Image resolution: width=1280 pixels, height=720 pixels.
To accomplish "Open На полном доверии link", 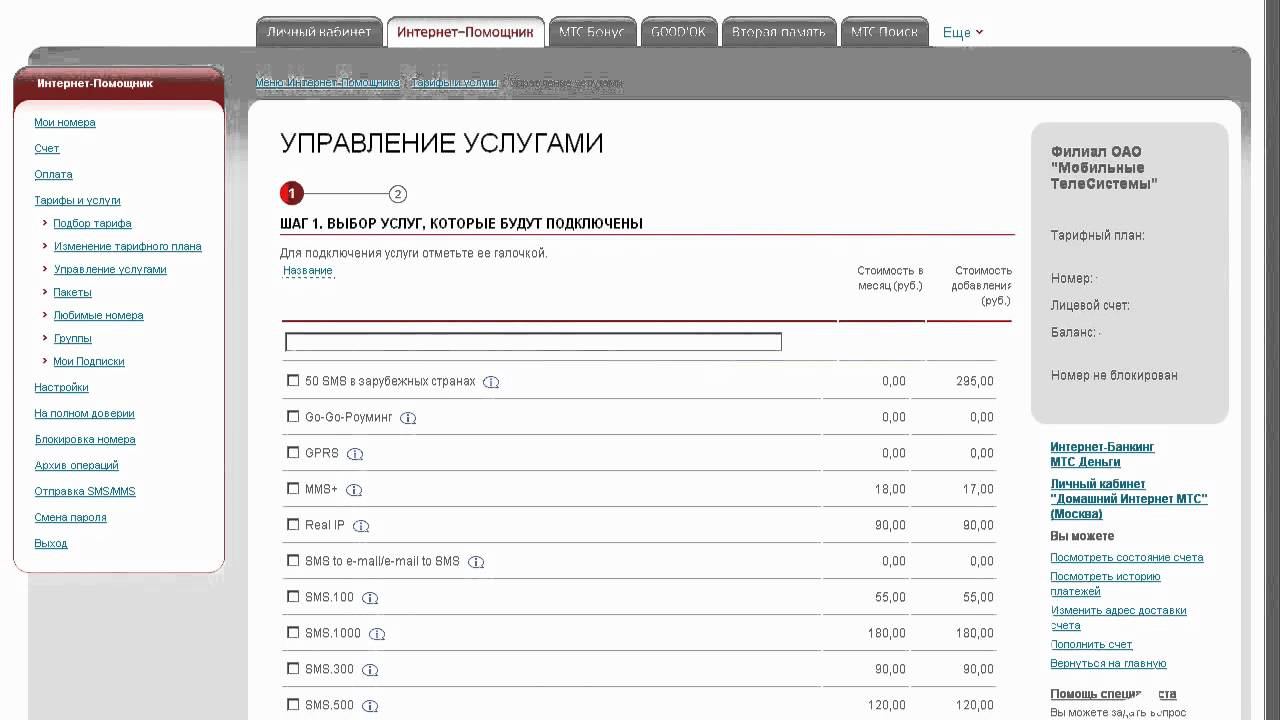I will click(x=84, y=413).
